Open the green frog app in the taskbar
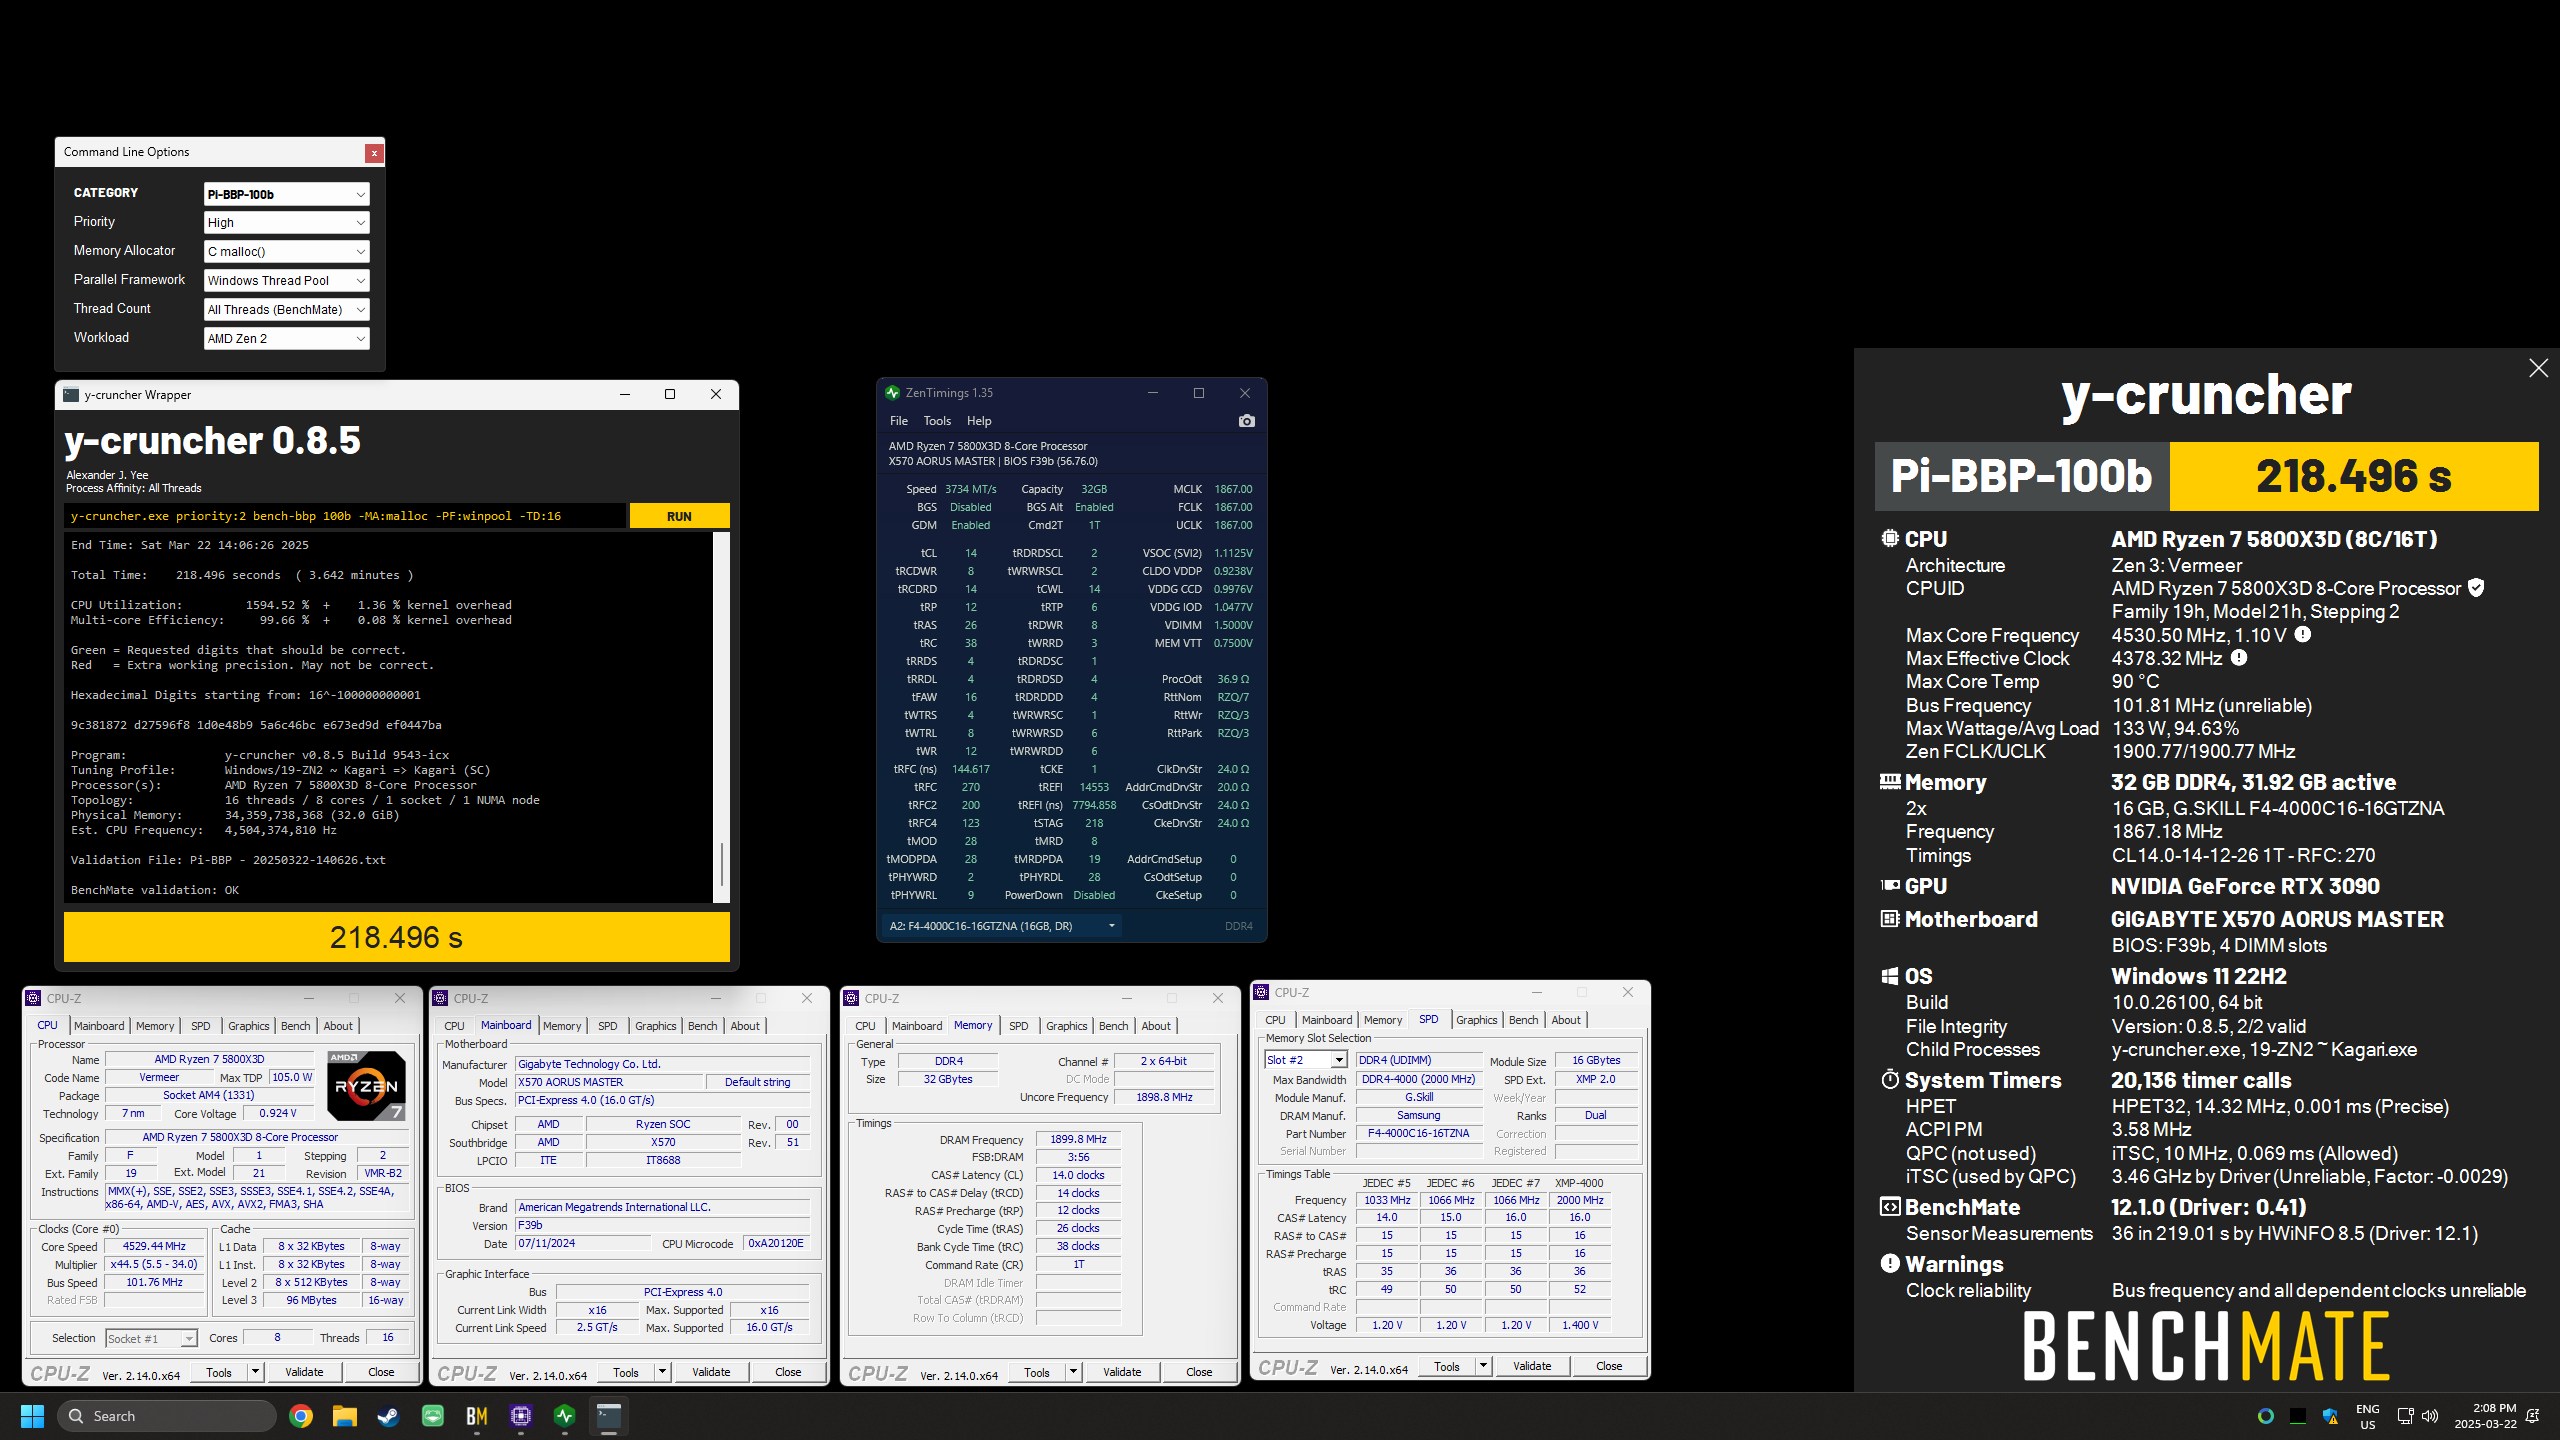This screenshot has width=2560, height=1440. pyautogui.click(x=433, y=1416)
